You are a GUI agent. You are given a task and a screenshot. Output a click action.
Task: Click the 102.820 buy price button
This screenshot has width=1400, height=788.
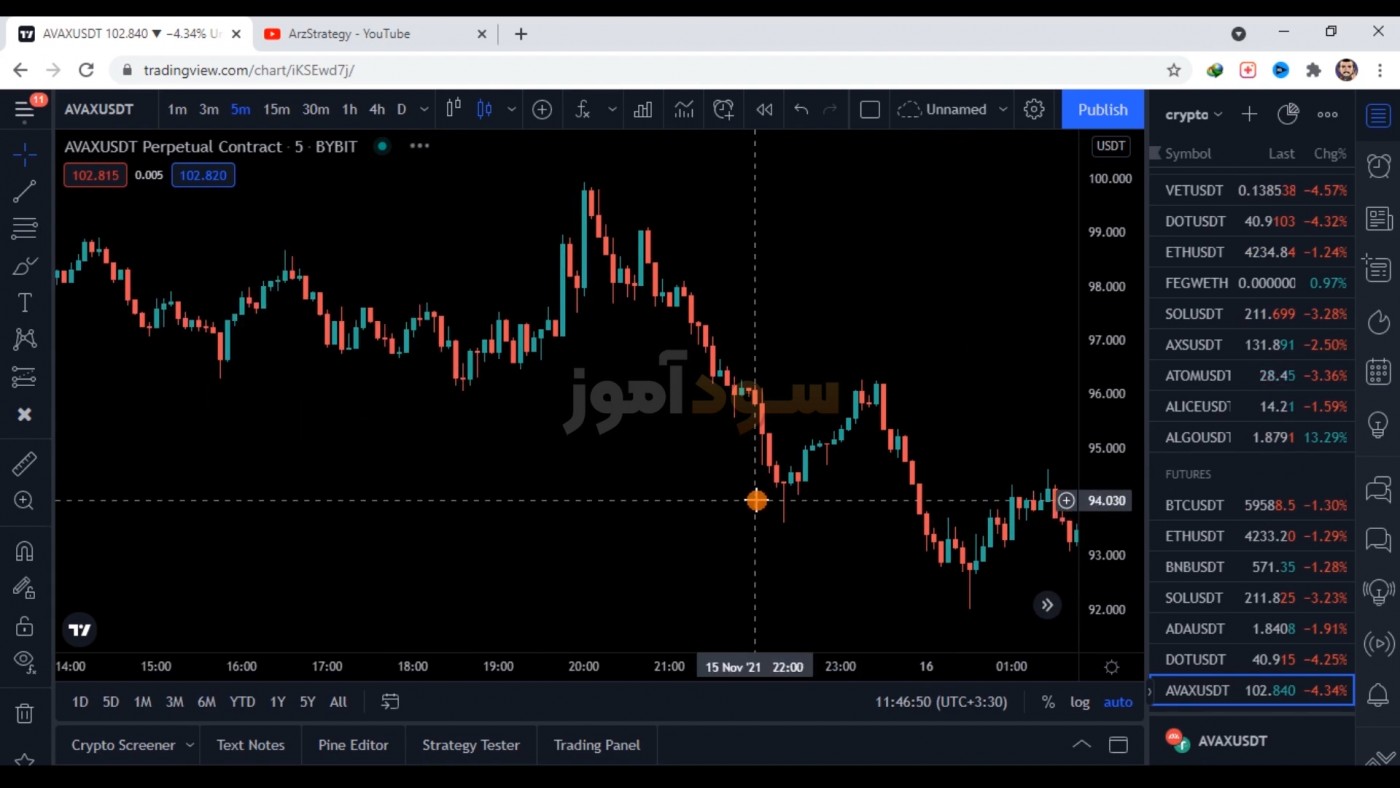[x=203, y=175]
